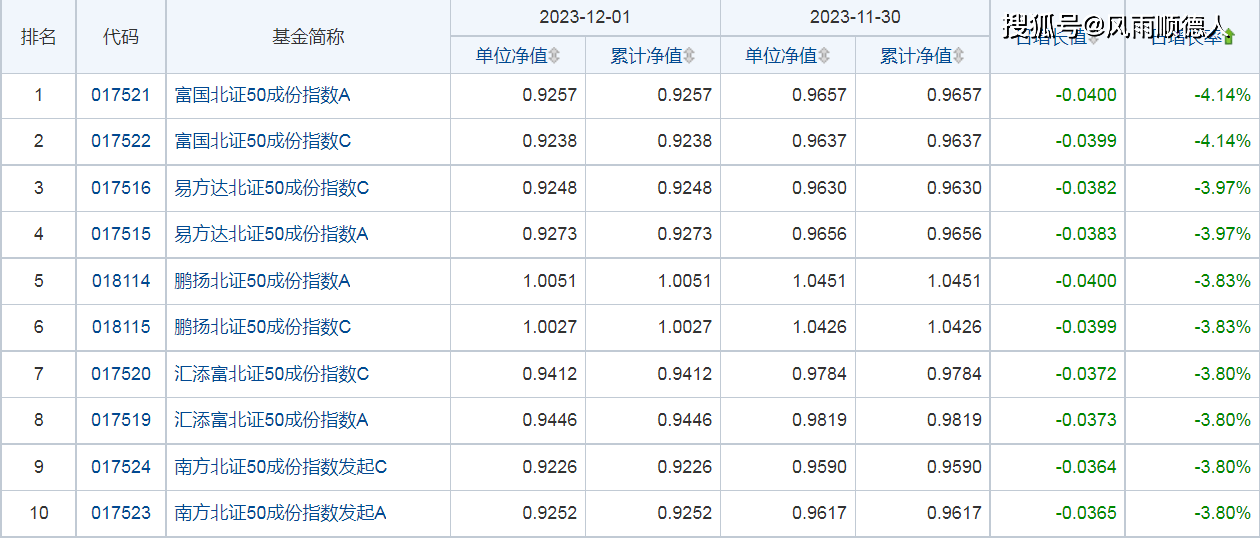This screenshot has height=538, width=1260.
Task: Open fund code 017524
Action: [x=121, y=467]
